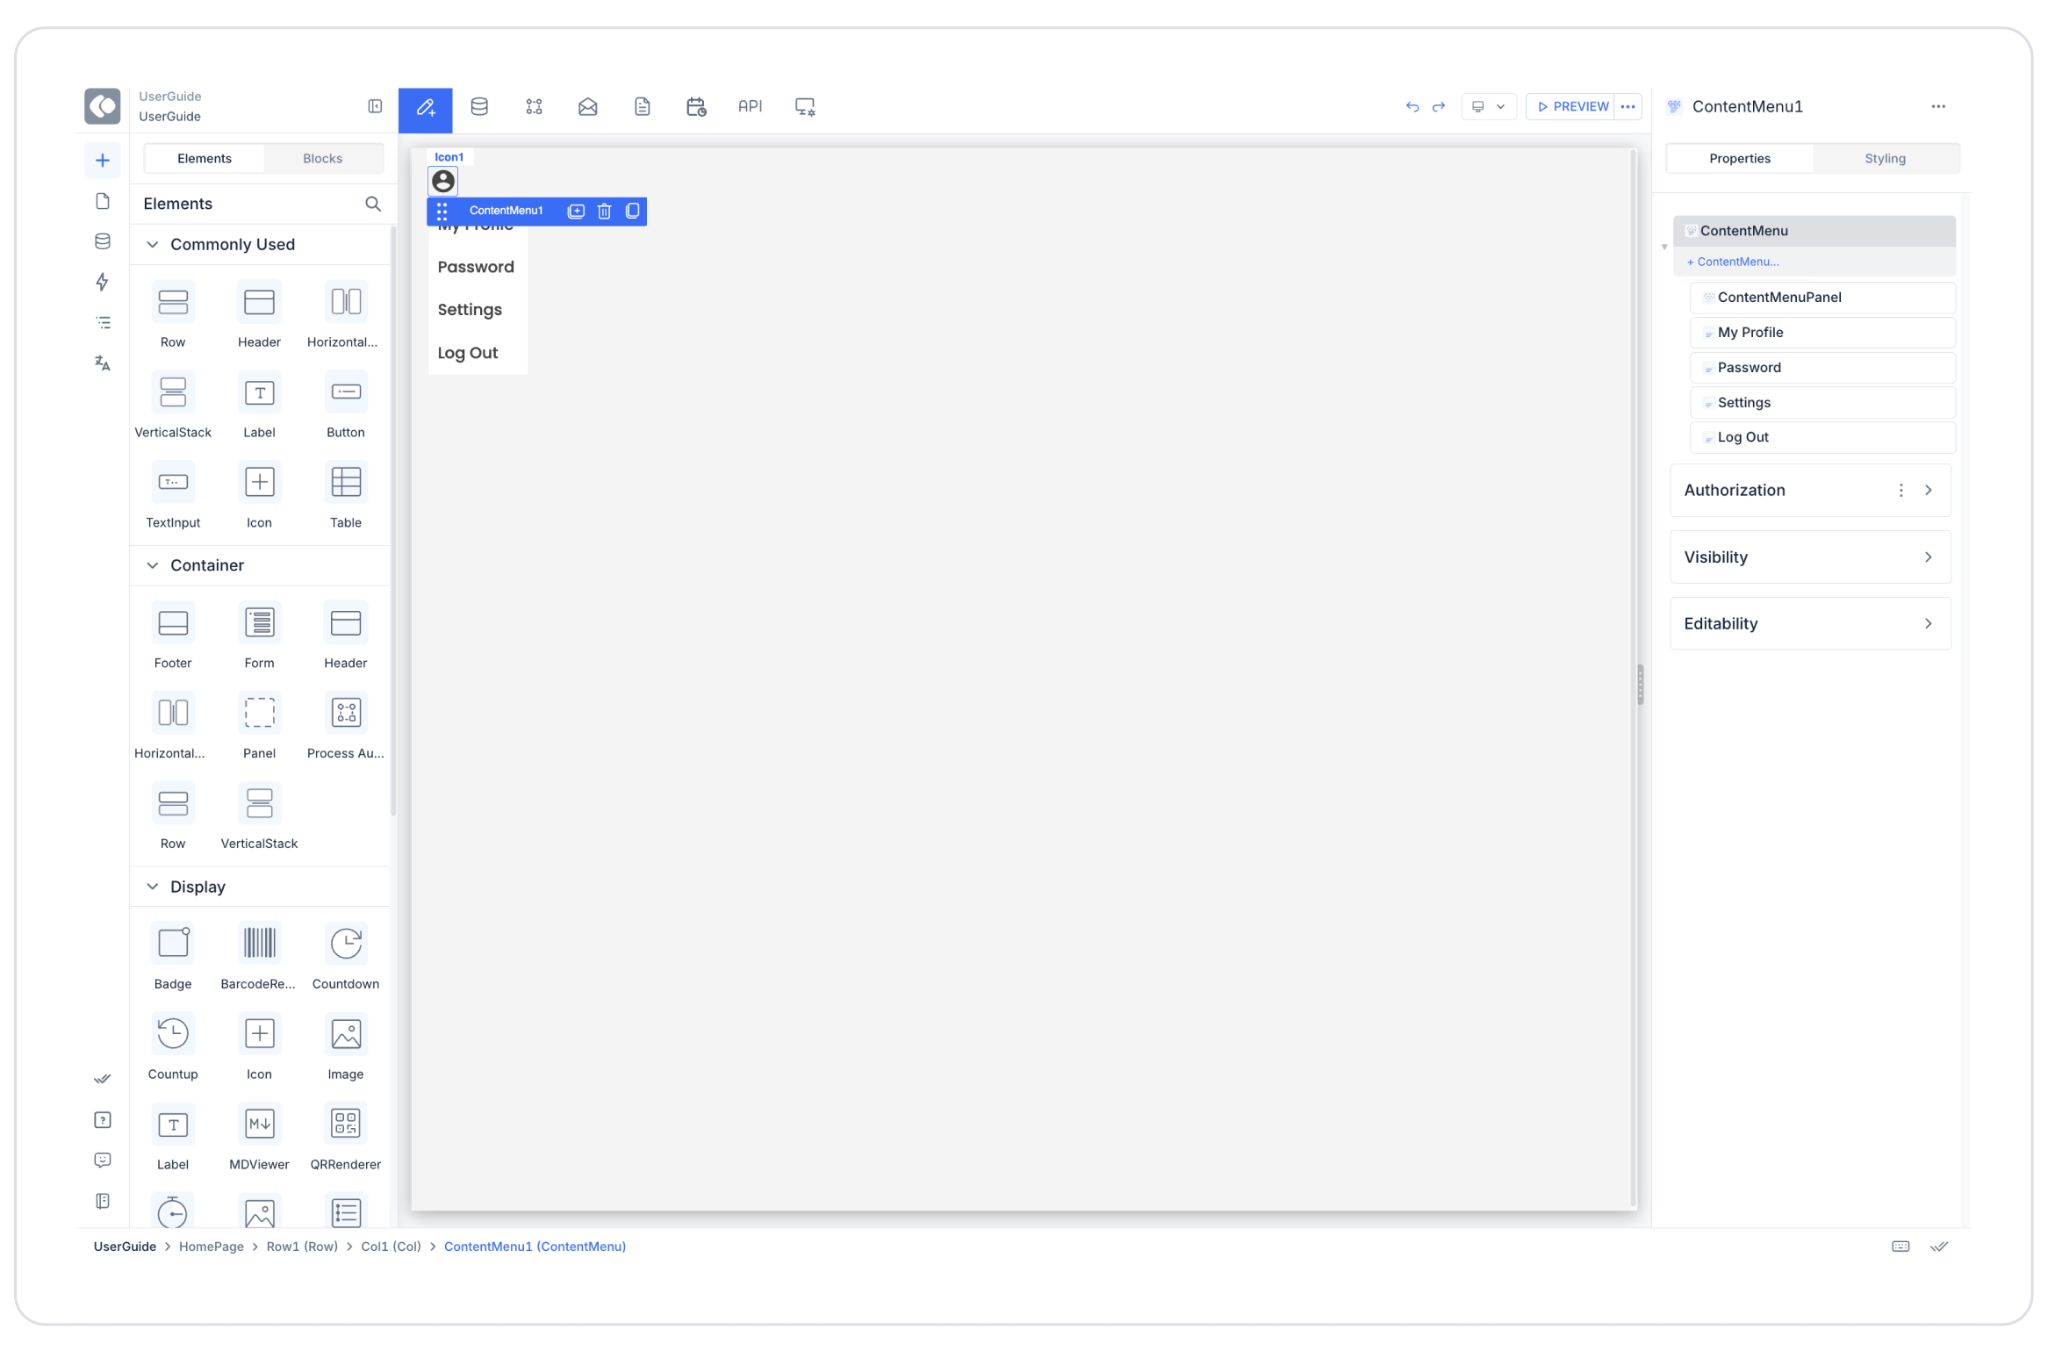Click the add ContentMenu item link
This screenshot has width=2048, height=1353.
click(1737, 262)
